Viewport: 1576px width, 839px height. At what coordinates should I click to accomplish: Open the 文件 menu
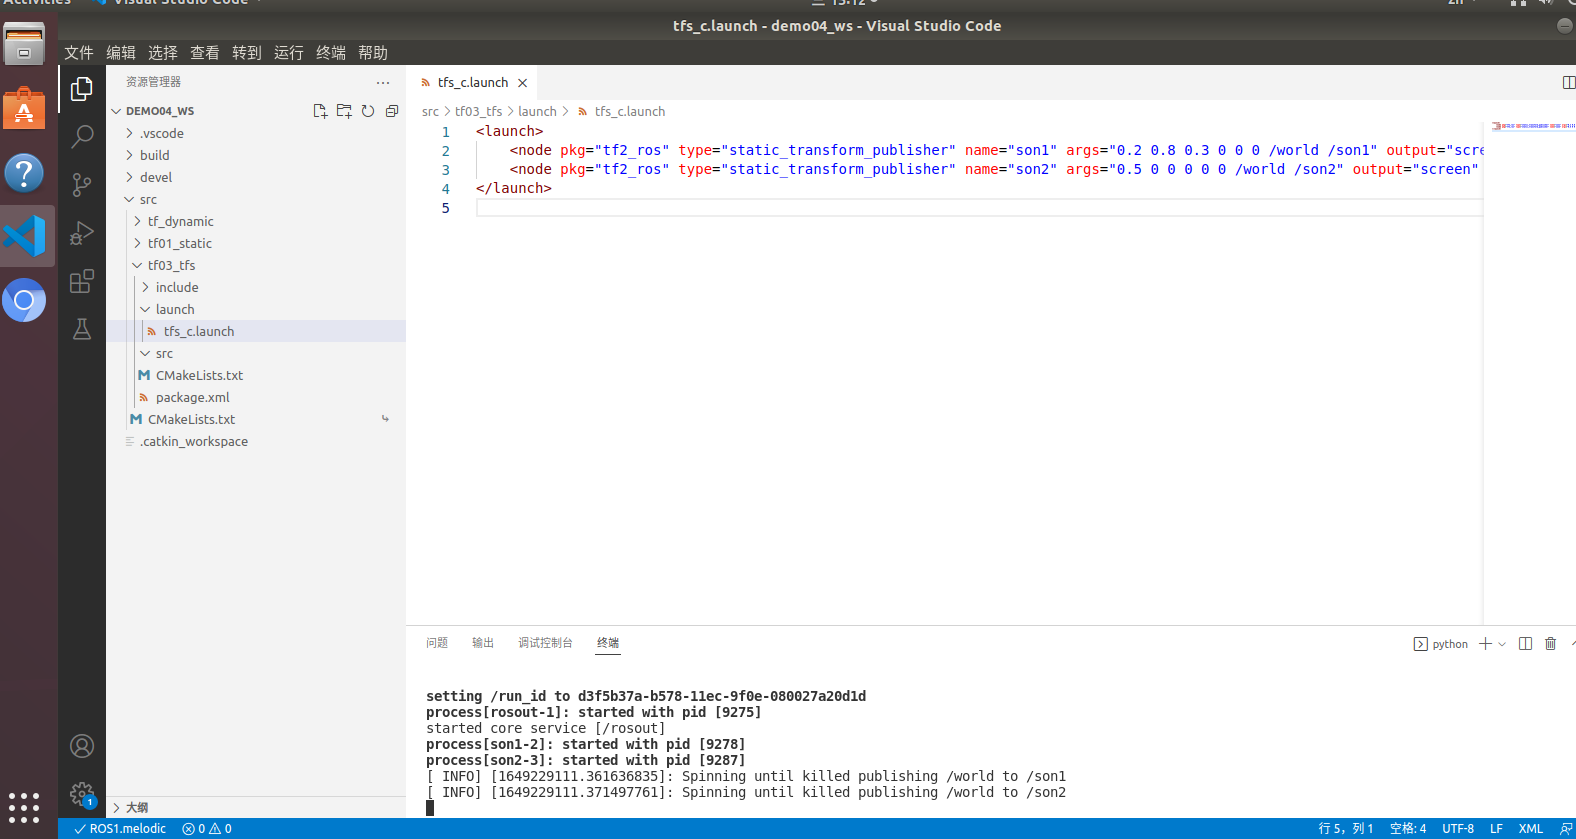(x=79, y=53)
